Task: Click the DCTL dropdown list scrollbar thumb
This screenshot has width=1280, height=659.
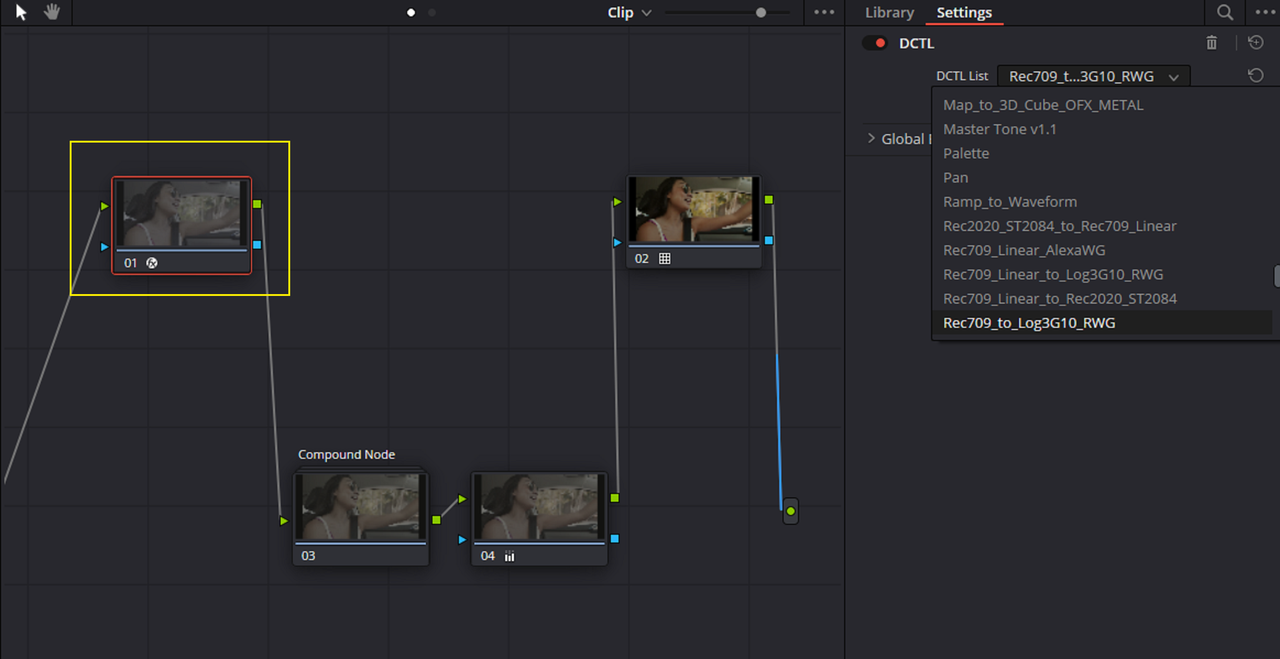Action: [x=1276, y=276]
